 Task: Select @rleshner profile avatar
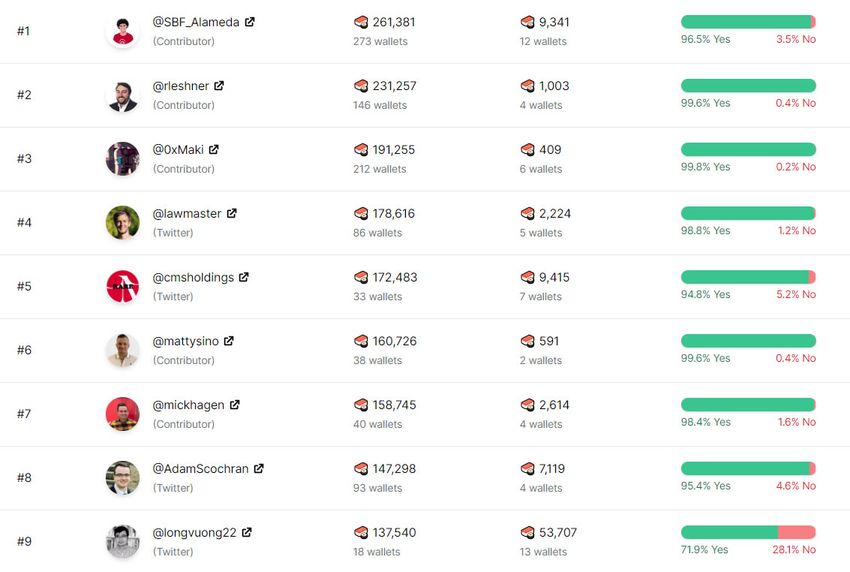click(123, 95)
